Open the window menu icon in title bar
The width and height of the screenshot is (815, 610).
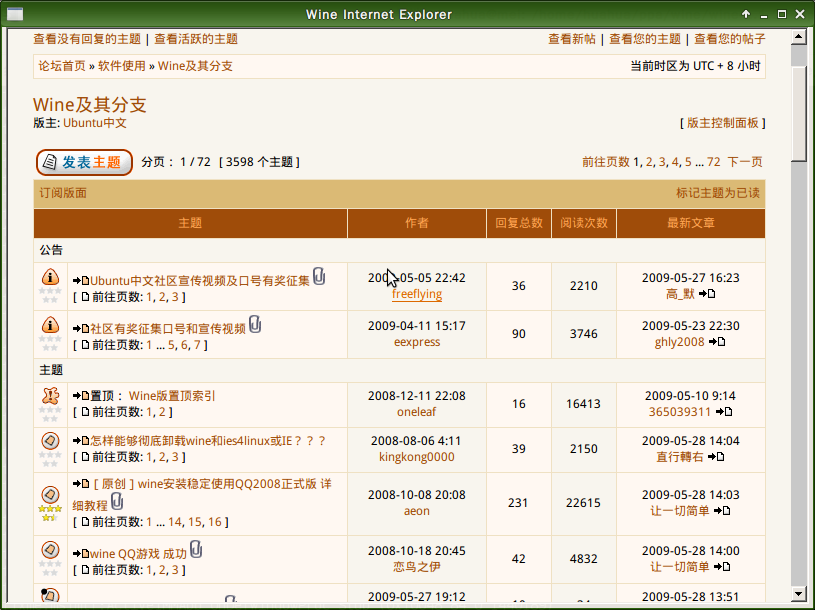(x=15, y=14)
